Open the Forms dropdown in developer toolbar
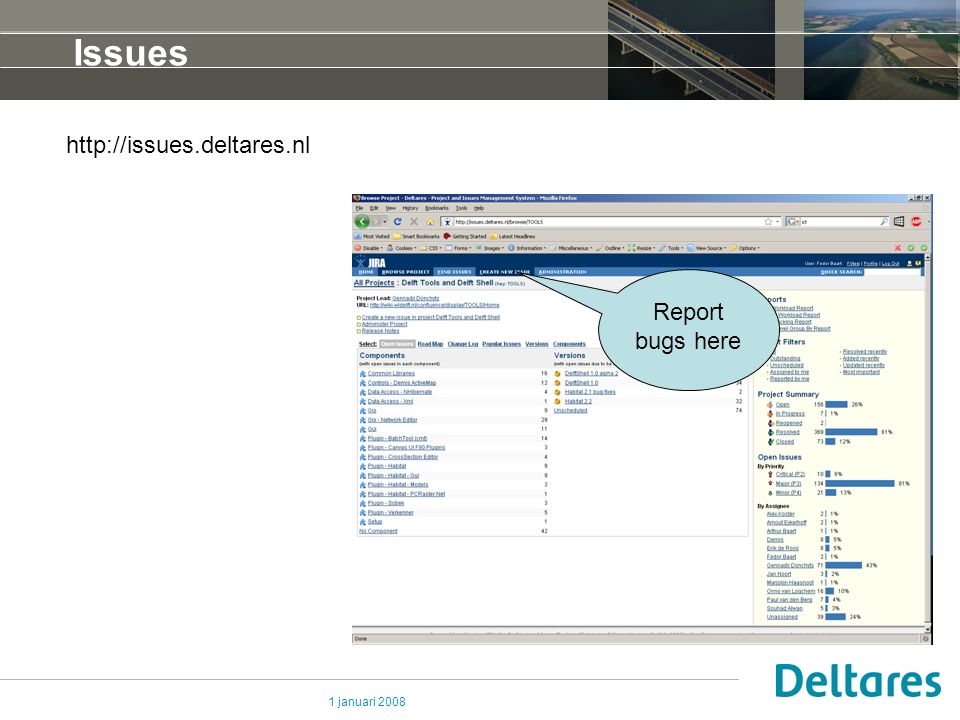The image size is (960, 720). 459,249
